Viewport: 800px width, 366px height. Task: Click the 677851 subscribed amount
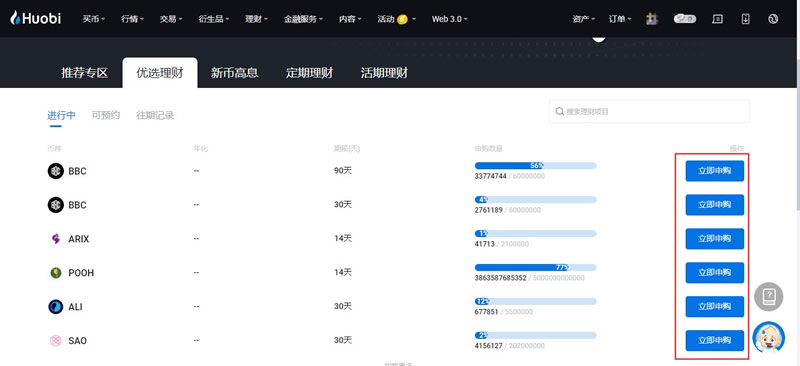coord(486,312)
